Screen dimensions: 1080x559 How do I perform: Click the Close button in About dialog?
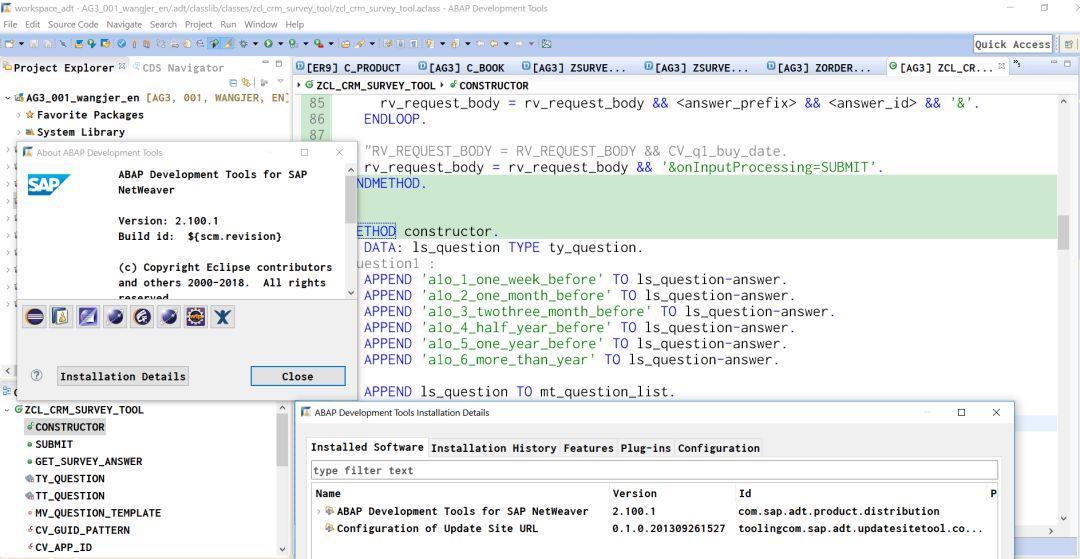click(x=298, y=376)
